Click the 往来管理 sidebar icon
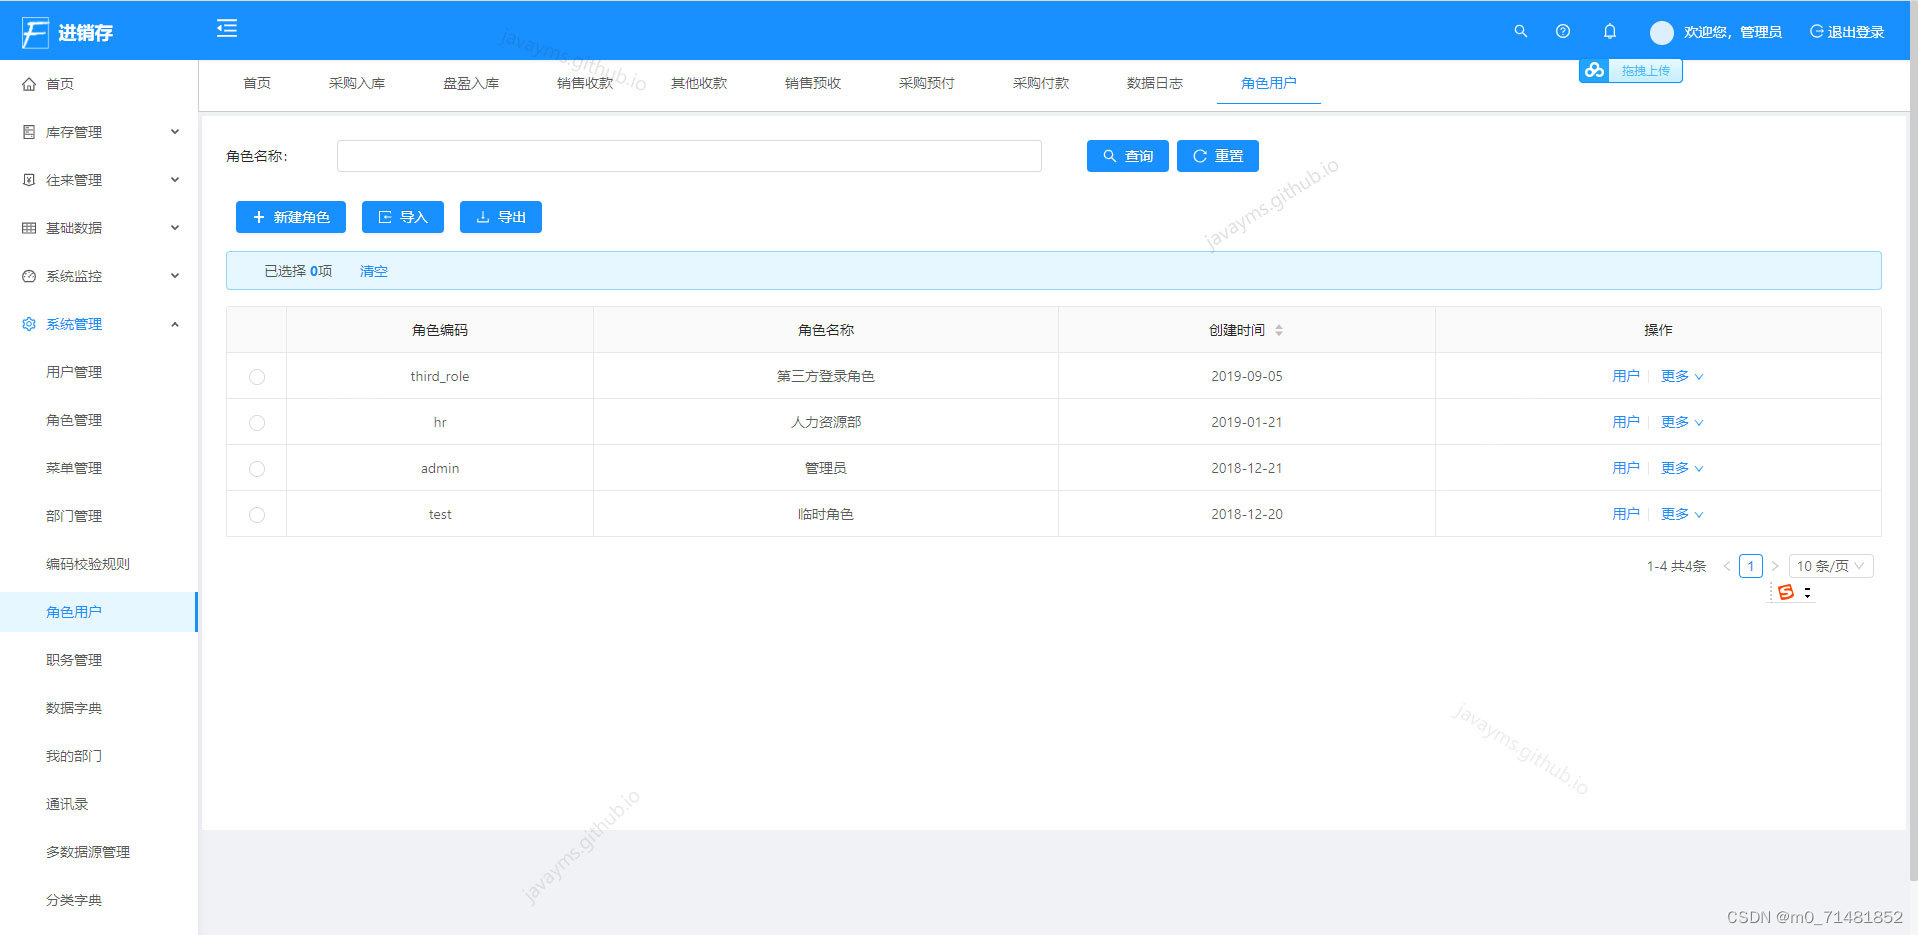Screen dimensions: 1918x935 pyautogui.click(x=29, y=180)
